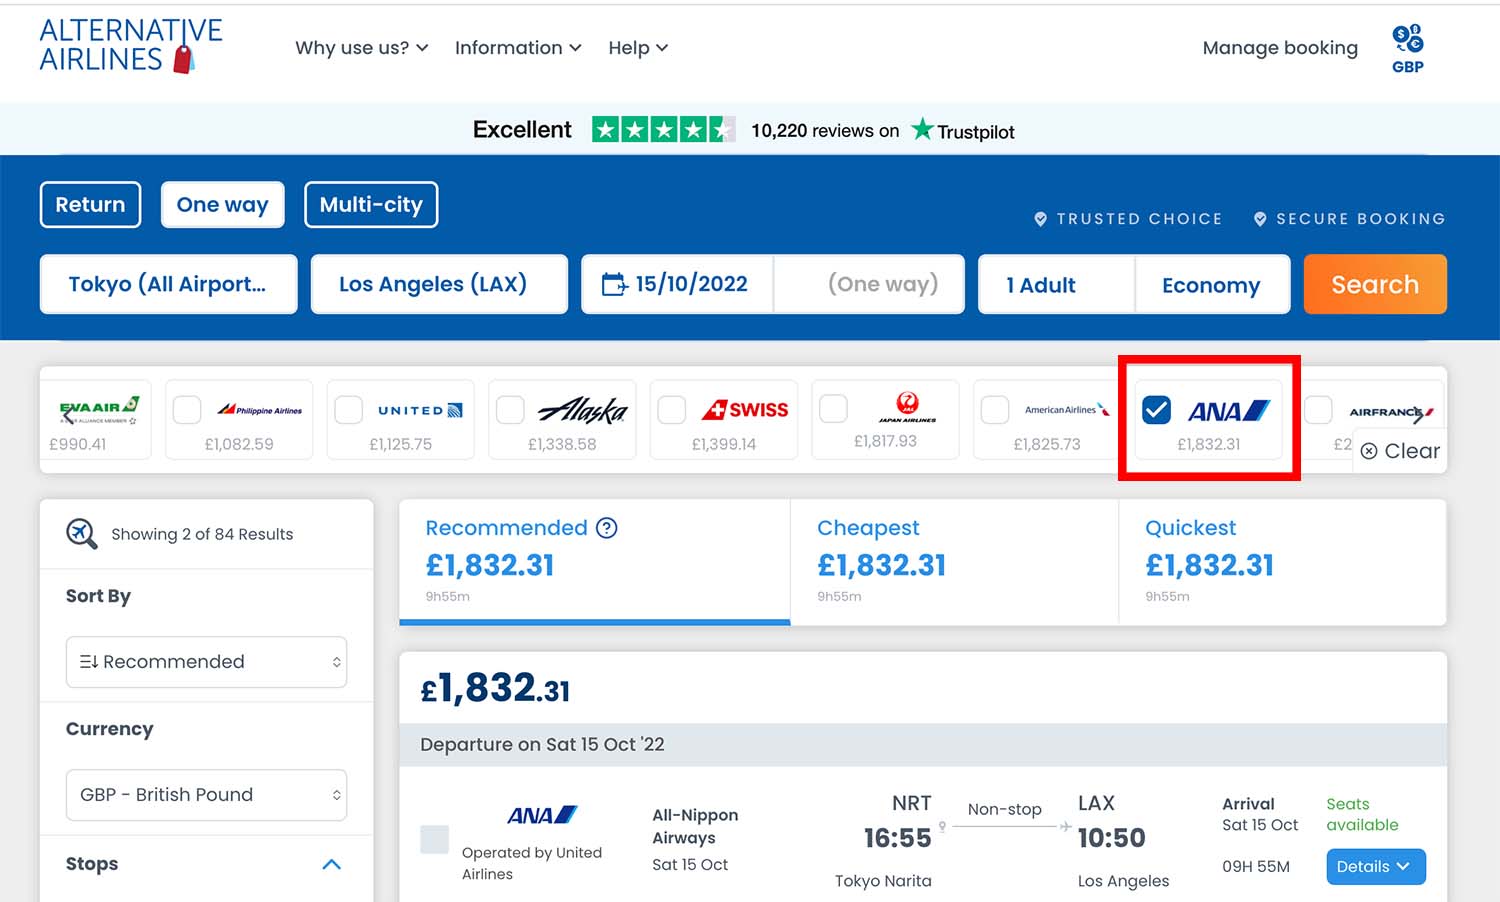Image resolution: width=1500 pixels, height=902 pixels.
Task: Click the Japan Airlines logo
Action: [x=907, y=407]
